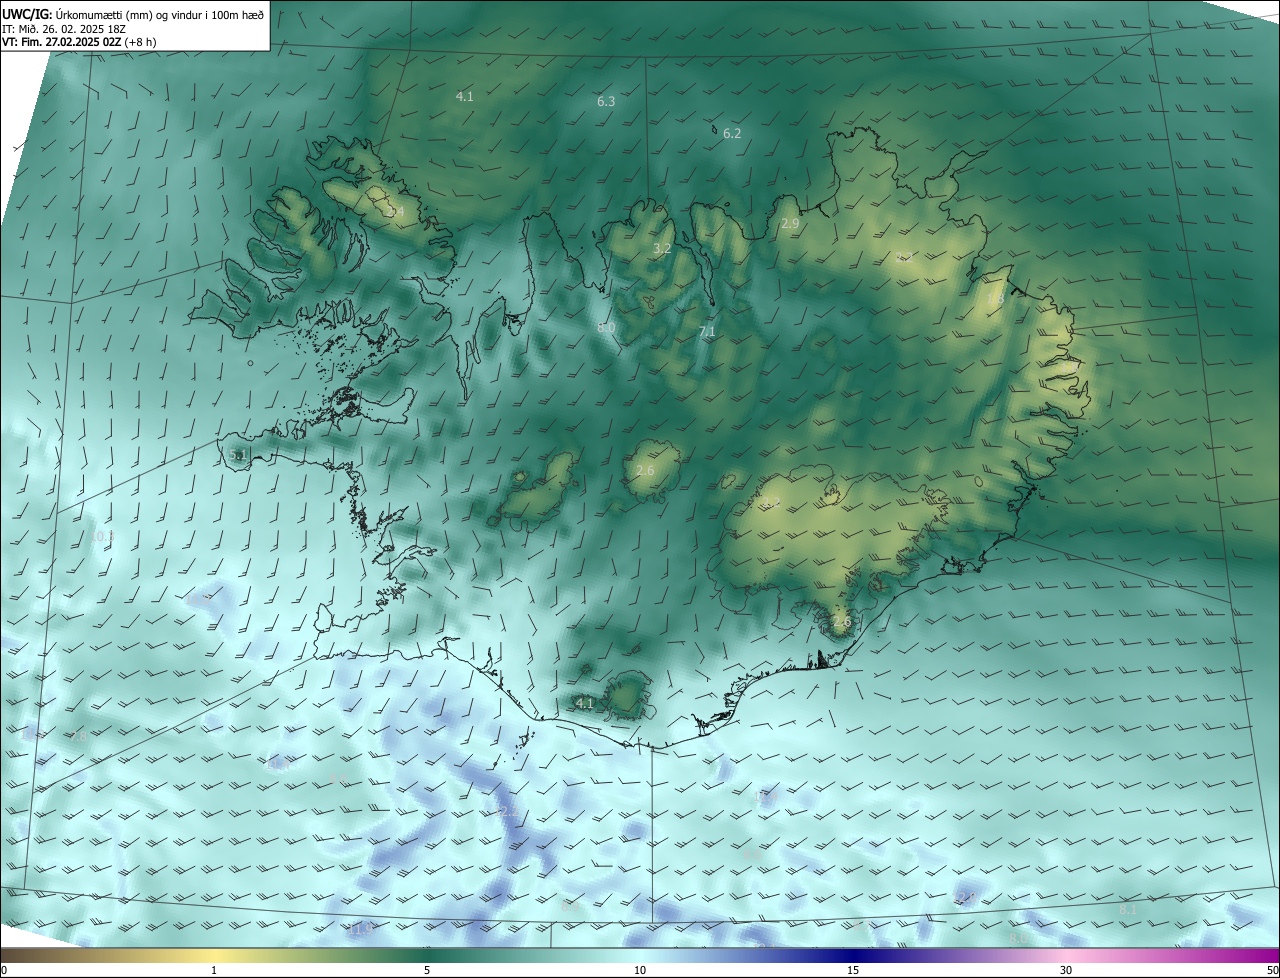
Task: Click the 6.3 precipitation value label
Action: pos(606,102)
